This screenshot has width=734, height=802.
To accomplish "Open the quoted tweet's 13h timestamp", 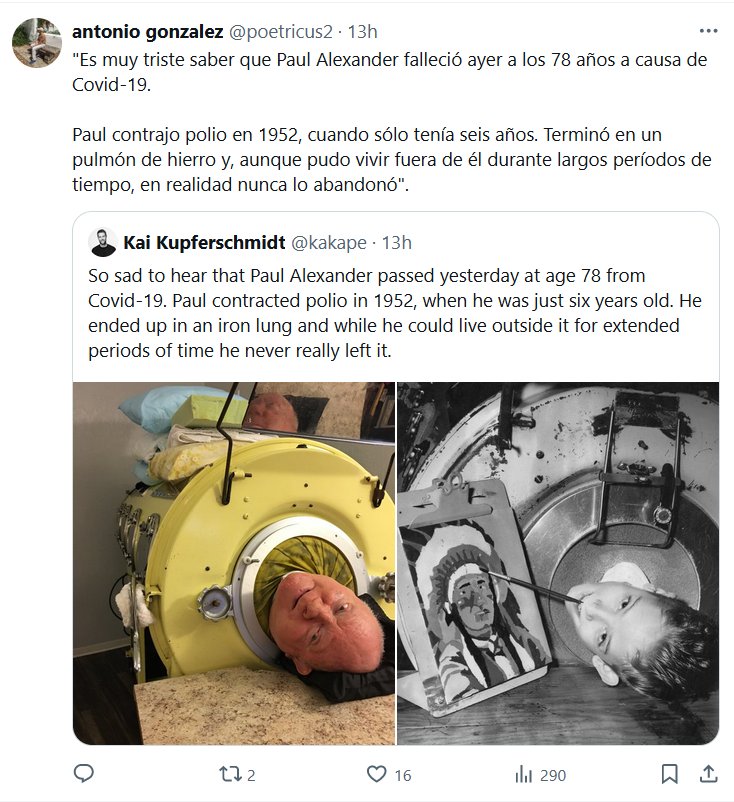I will (x=397, y=242).
